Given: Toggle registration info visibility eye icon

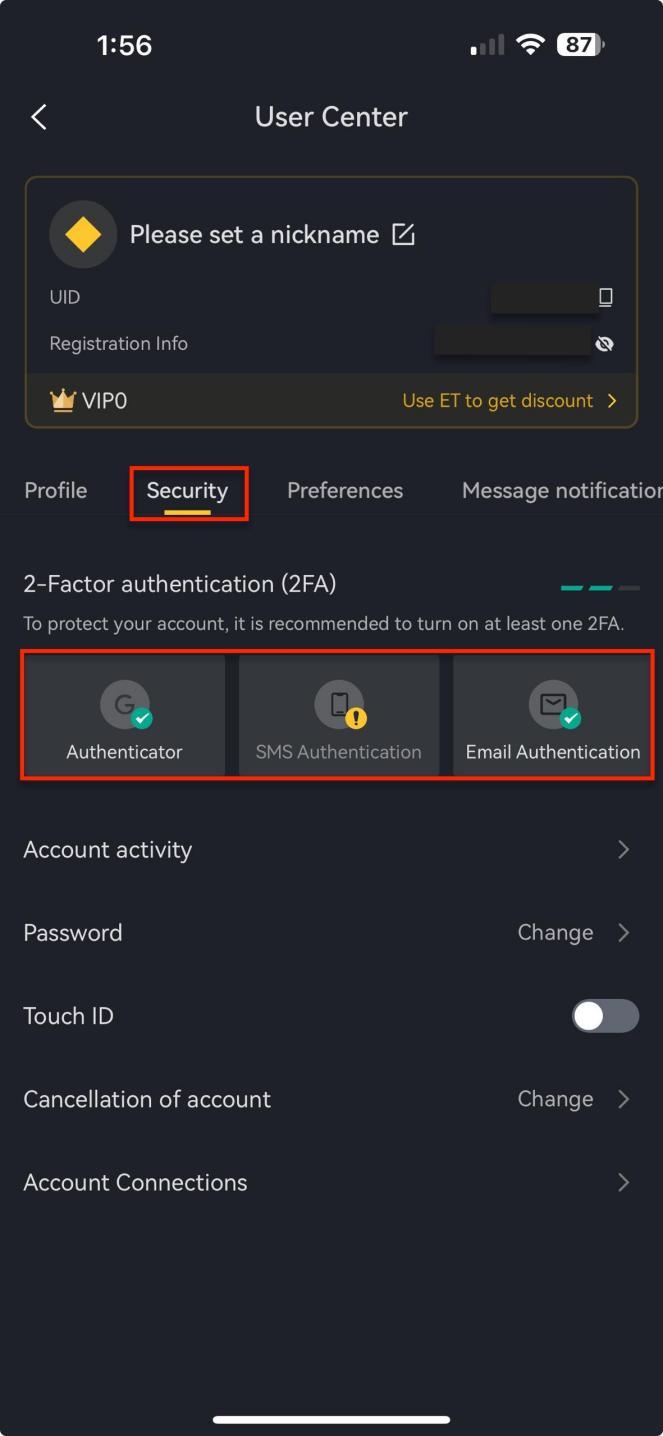Looking at the screenshot, I should point(604,344).
